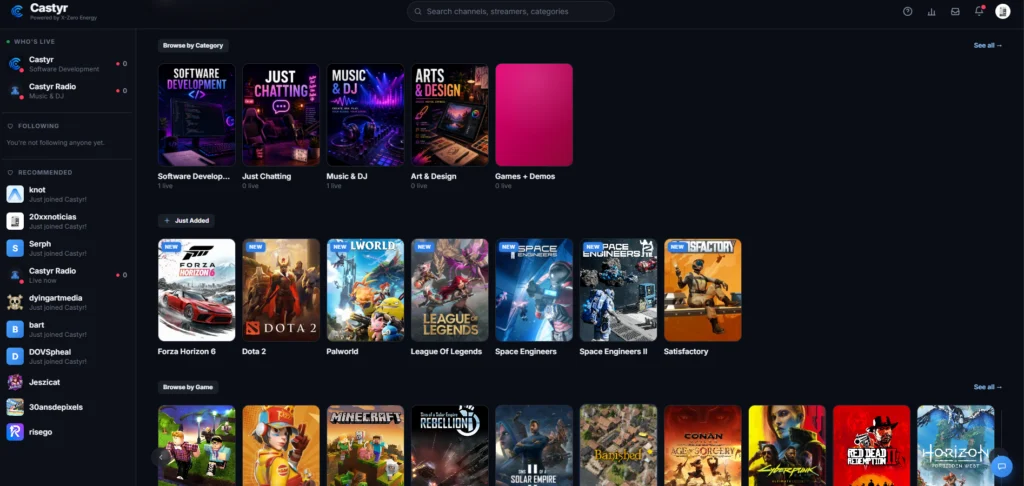Open the blue chat bubble button
1024x486 pixels.
1000,466
